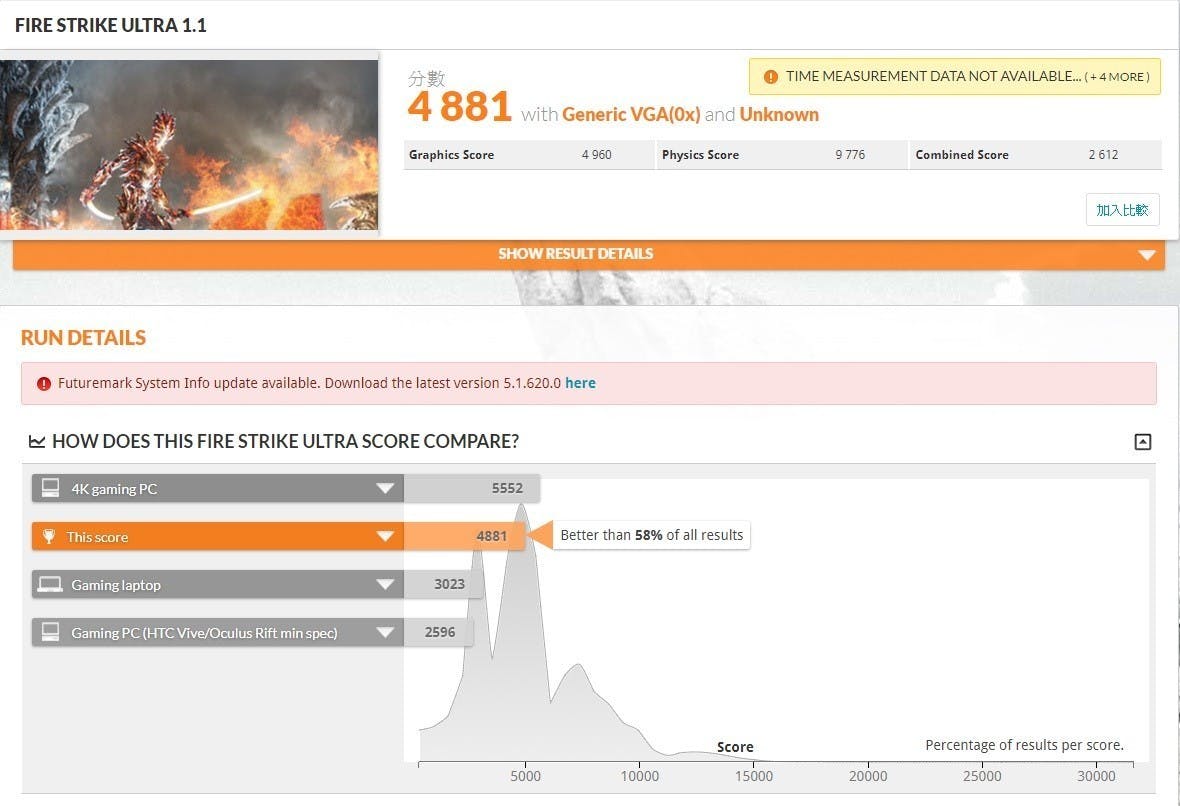Click the Better than 58% tooltip
This screenshot has width=1180, height=806.
click(651, 535)
